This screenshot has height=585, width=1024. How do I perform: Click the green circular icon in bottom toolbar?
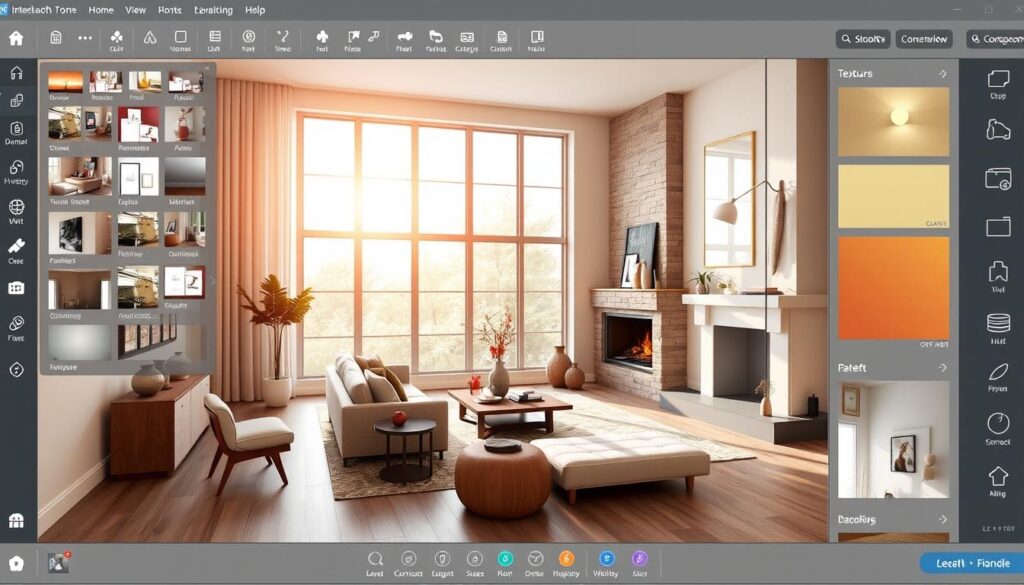[505, 559]
